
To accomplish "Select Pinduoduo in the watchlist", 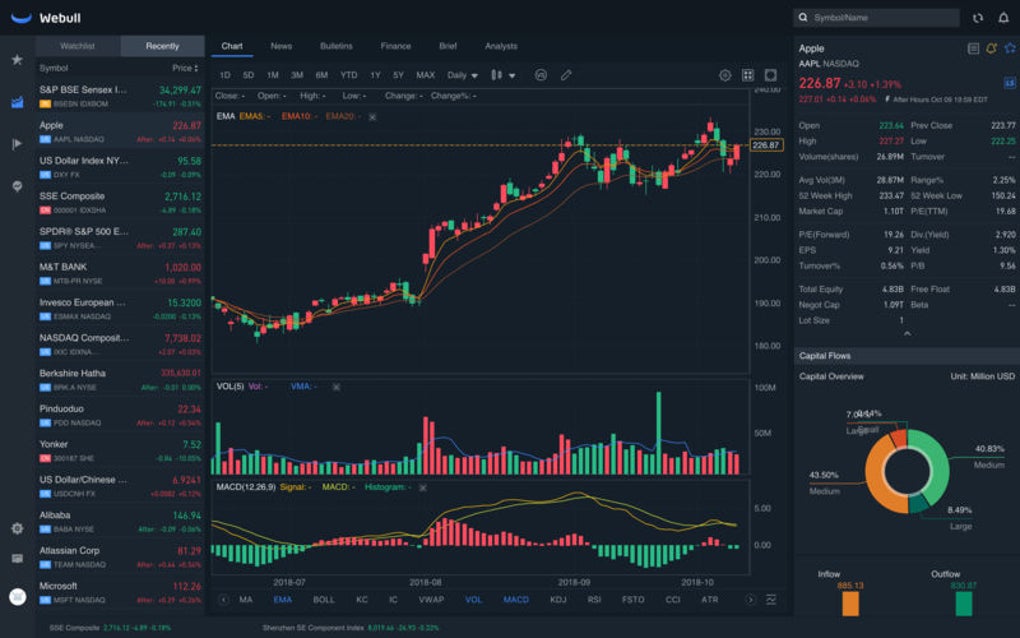I will [120, 415].
